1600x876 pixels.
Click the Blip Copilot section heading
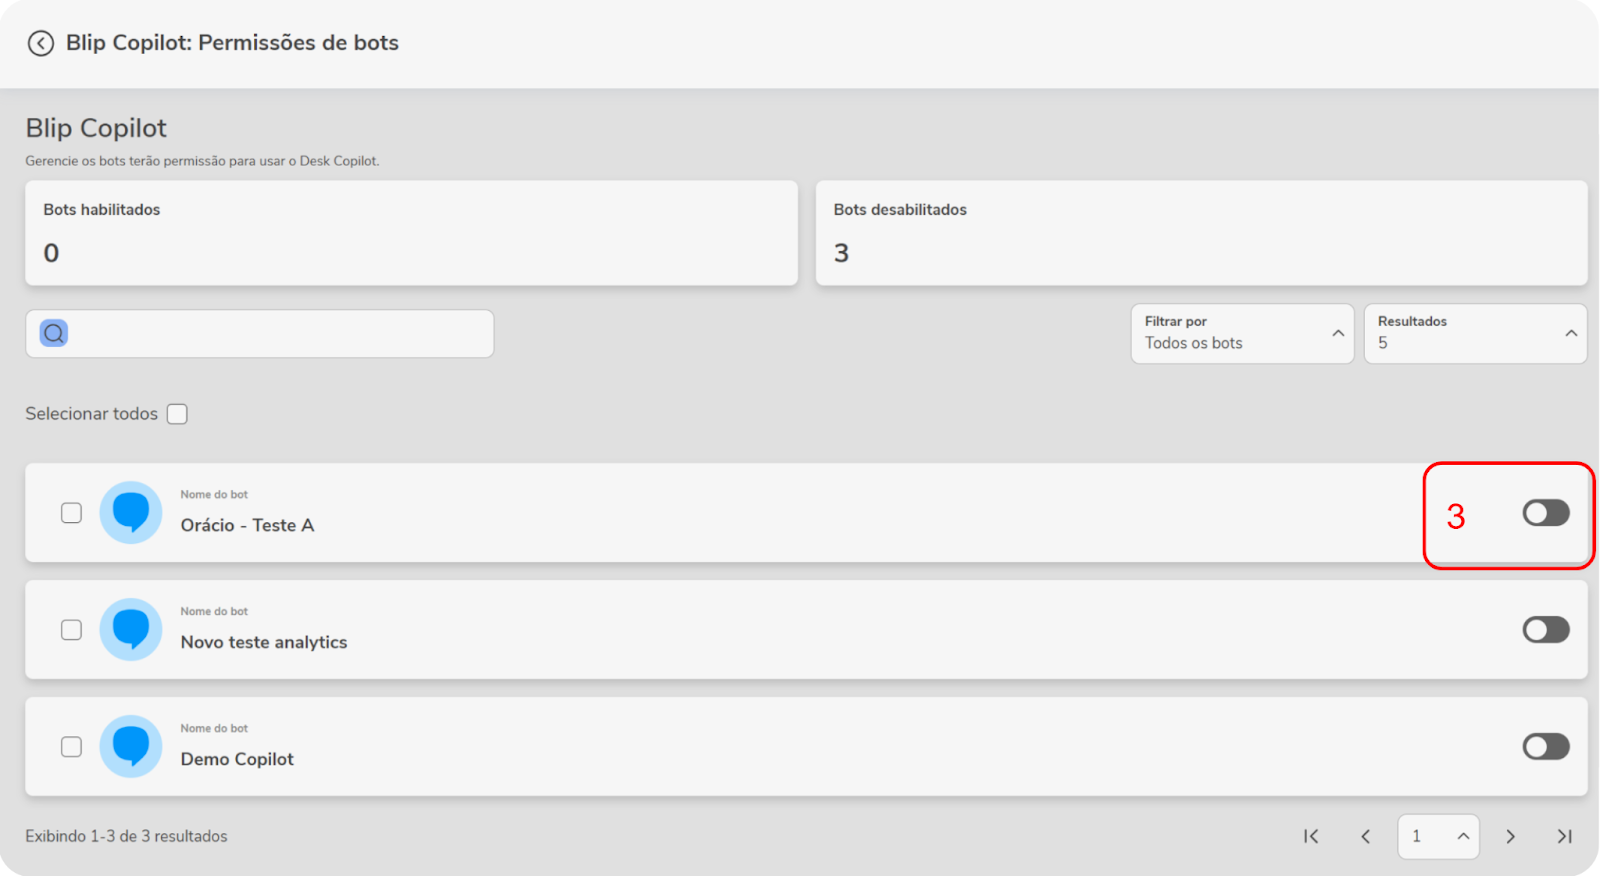tap(96, 128)
